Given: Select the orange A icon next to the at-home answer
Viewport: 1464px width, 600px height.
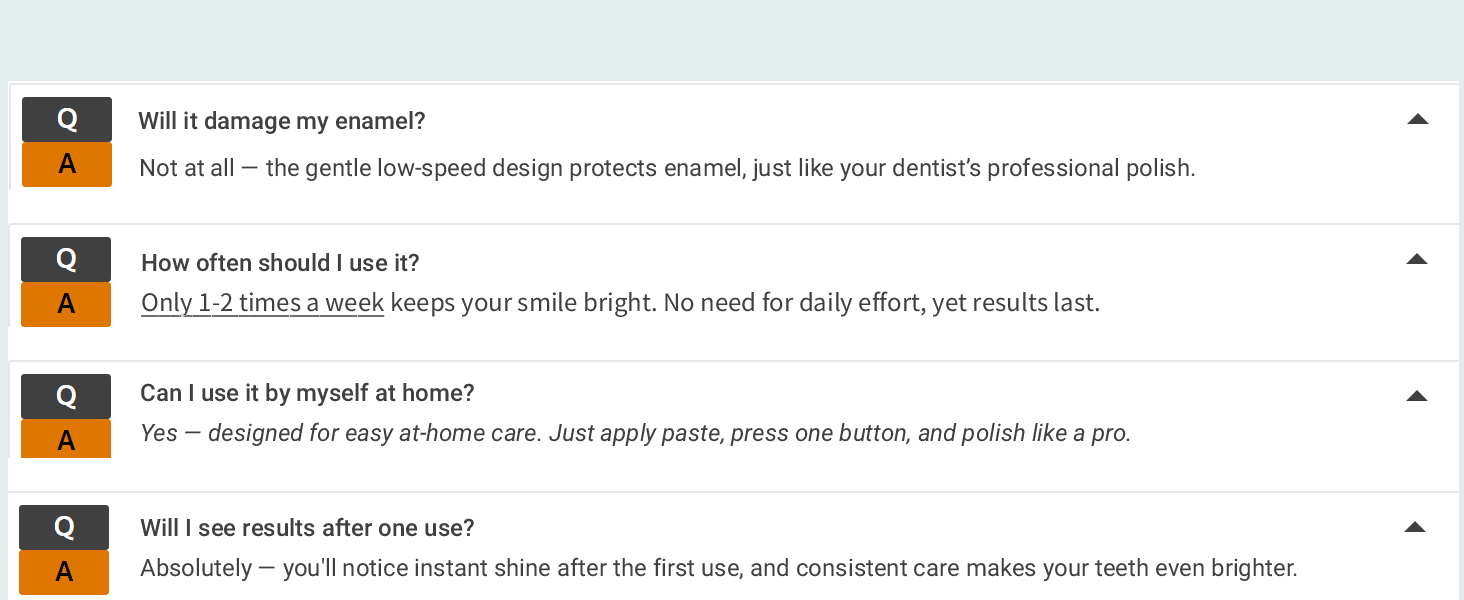Looking at the screenshot, I should click(x=66, y=438).
